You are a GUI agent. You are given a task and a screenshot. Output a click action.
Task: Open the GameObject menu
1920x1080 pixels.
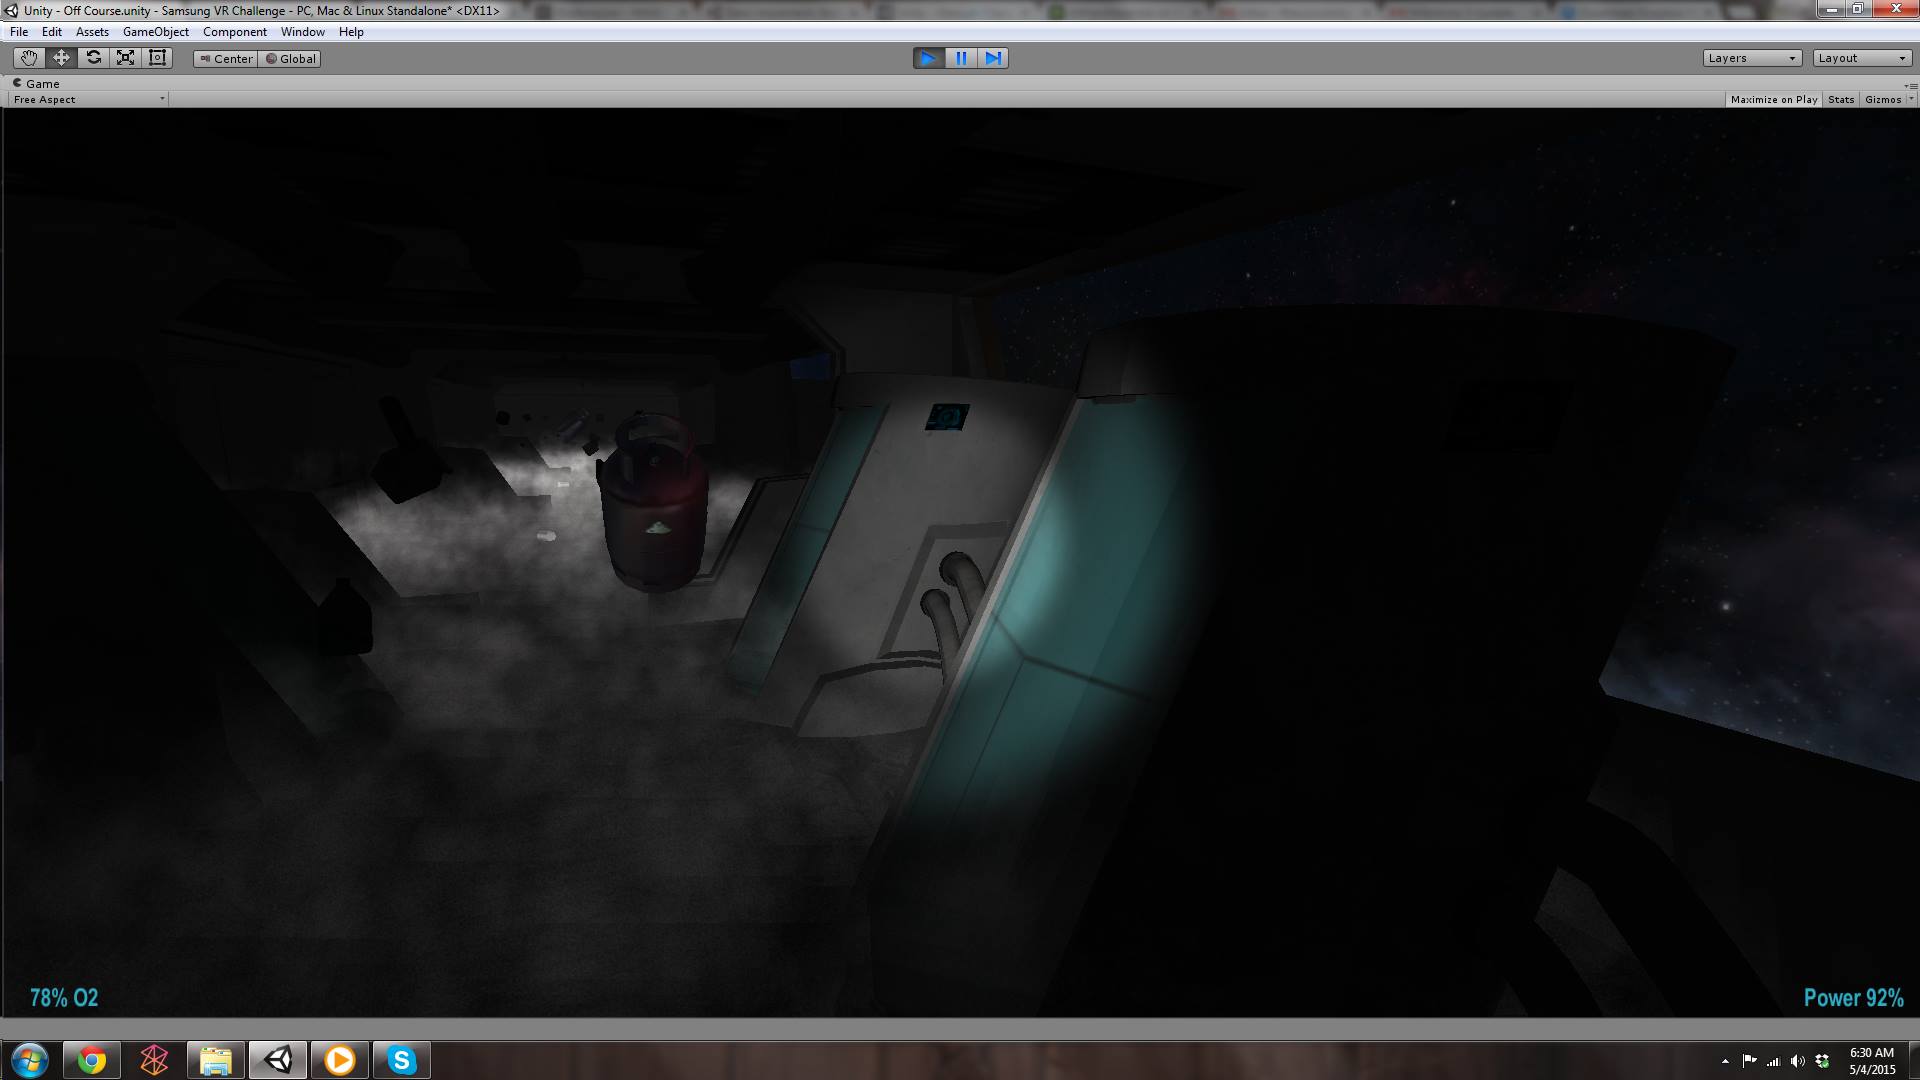(x=155, y=32)
